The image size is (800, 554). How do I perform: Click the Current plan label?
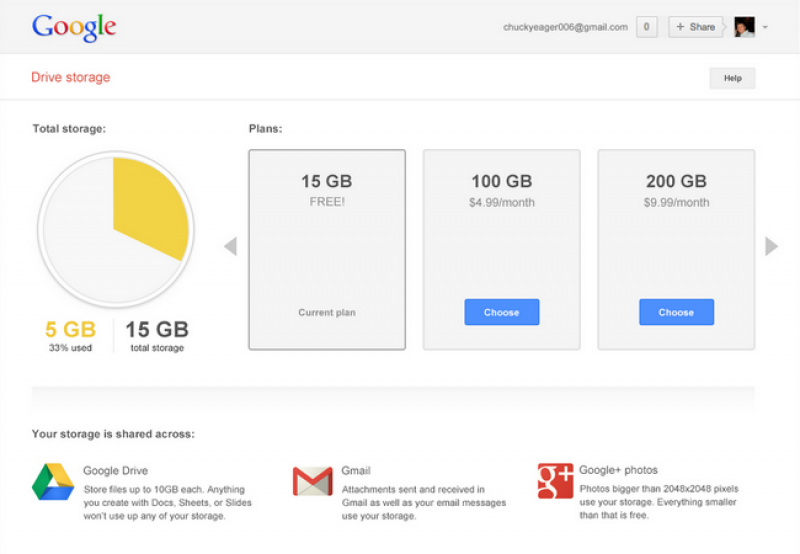click(x=327, y=313)
